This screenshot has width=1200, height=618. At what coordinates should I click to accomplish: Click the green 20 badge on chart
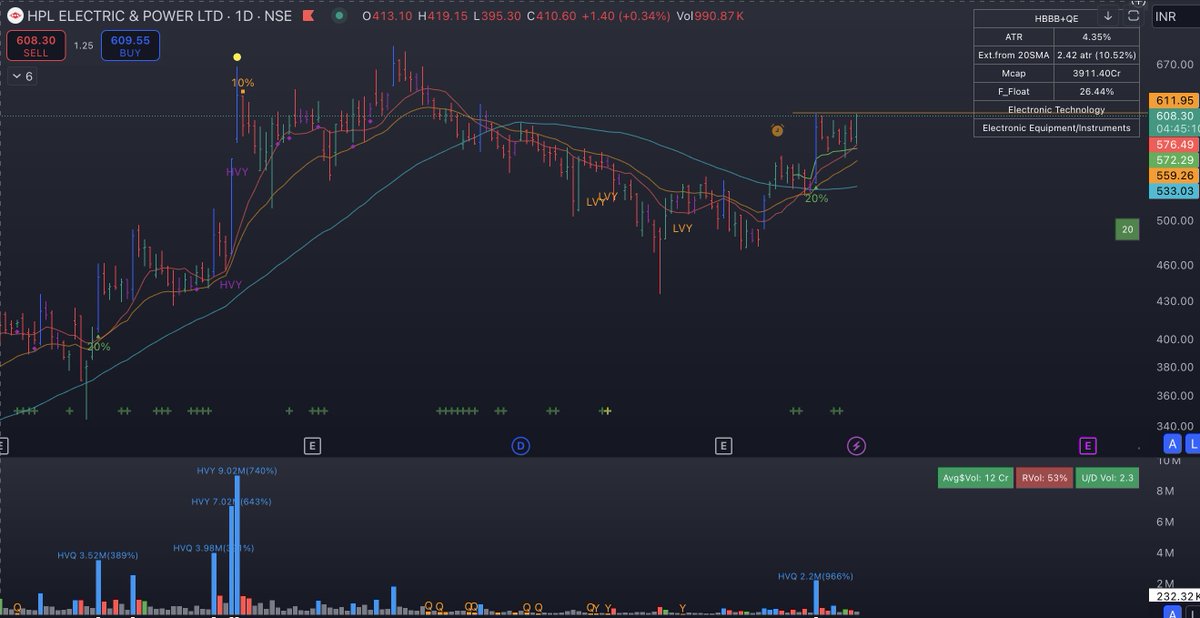(1127, 230)
